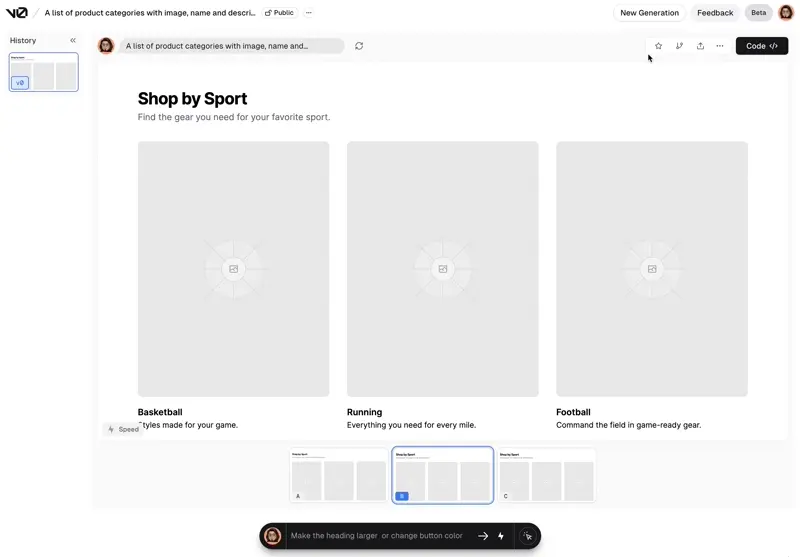Choose variation A thumbnail
This screenshot has width=800, height=557.
click(x=338, y=475)
